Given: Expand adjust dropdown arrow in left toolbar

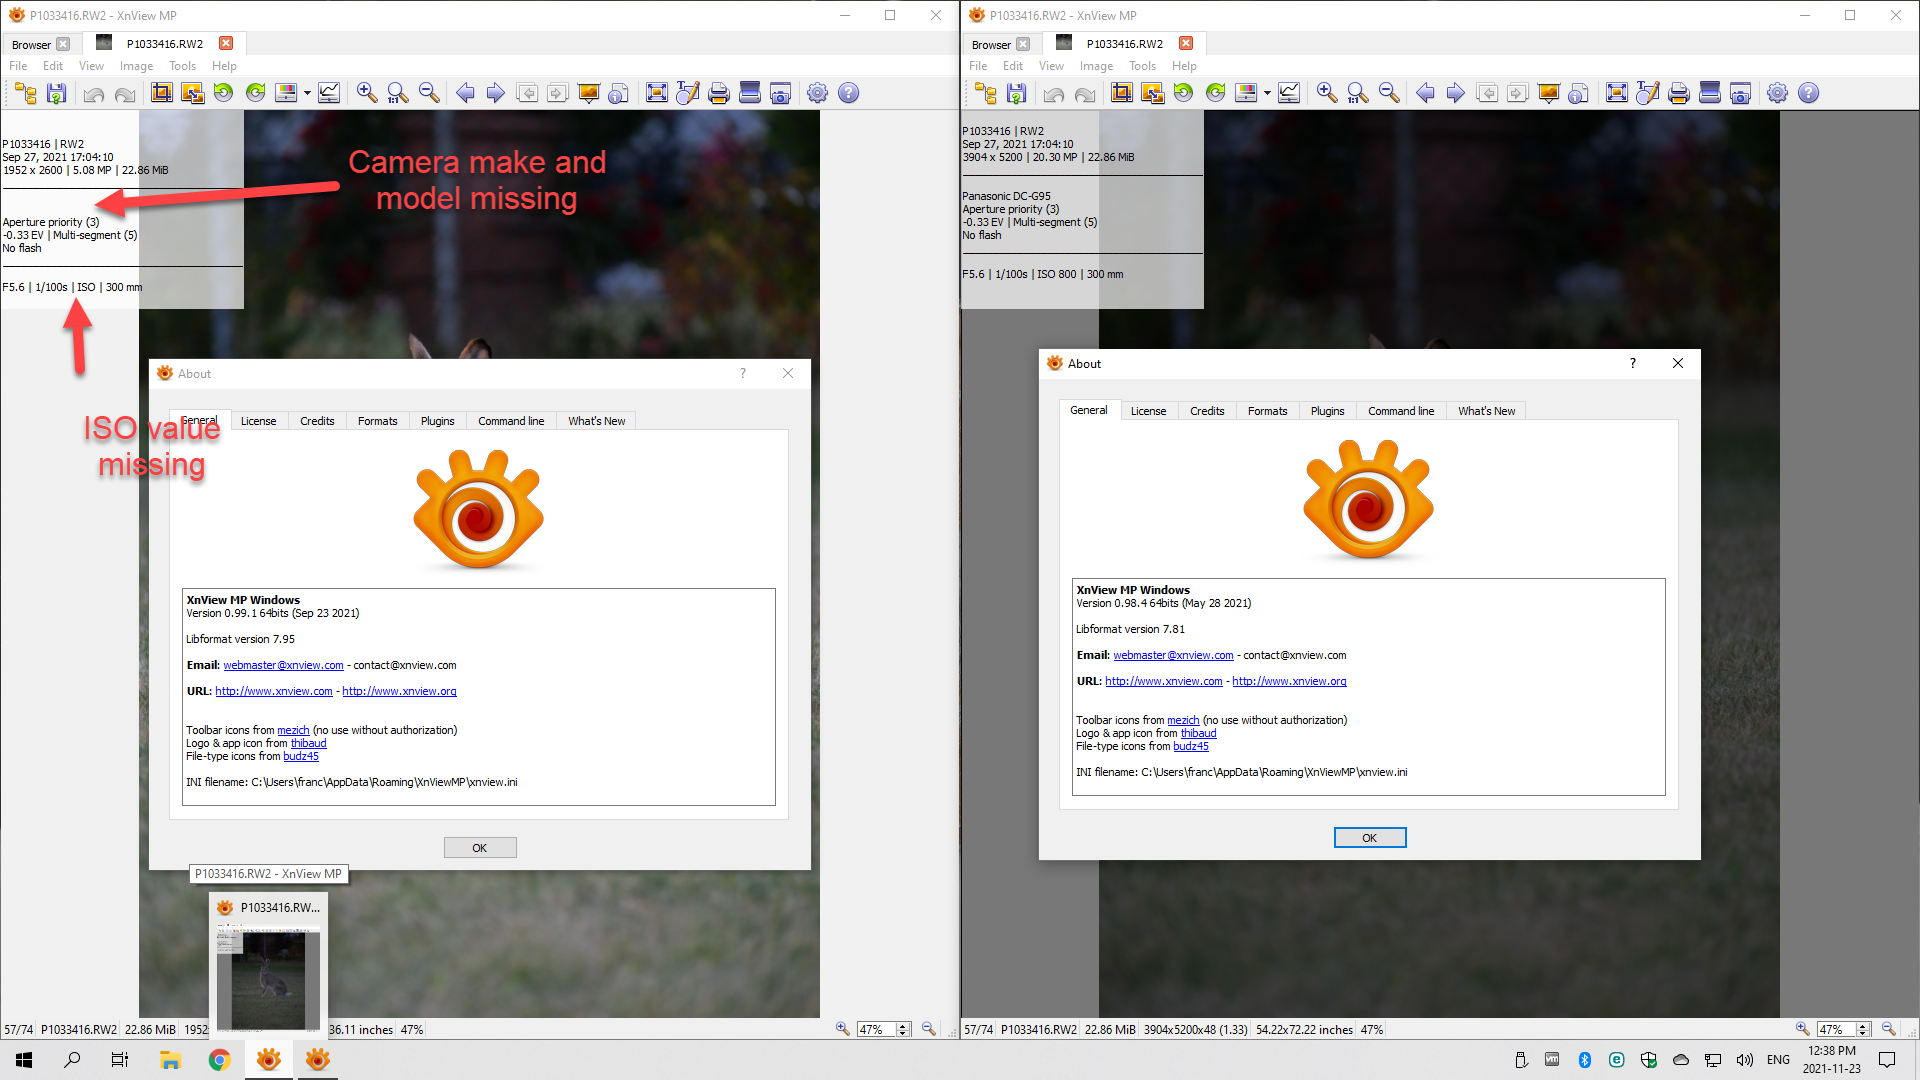Looking at the screenshot, I should [x=307, y=93].
